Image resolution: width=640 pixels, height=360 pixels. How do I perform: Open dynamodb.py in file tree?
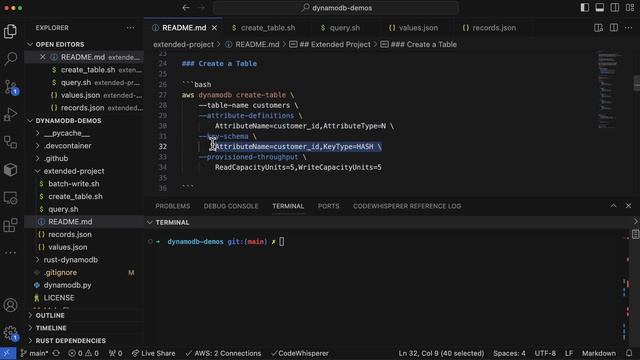[x=67, y=285]
